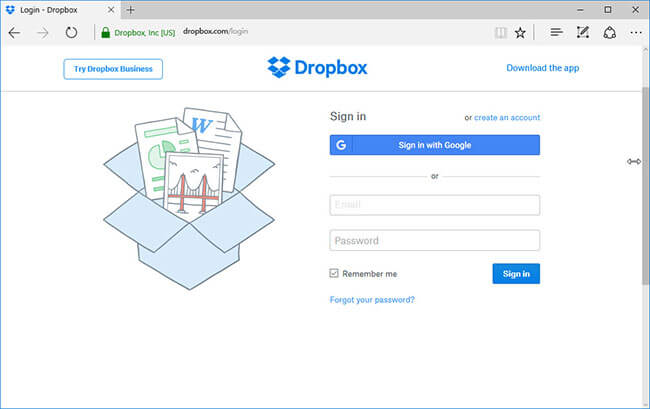Minimize the browser window

[580, 10]
